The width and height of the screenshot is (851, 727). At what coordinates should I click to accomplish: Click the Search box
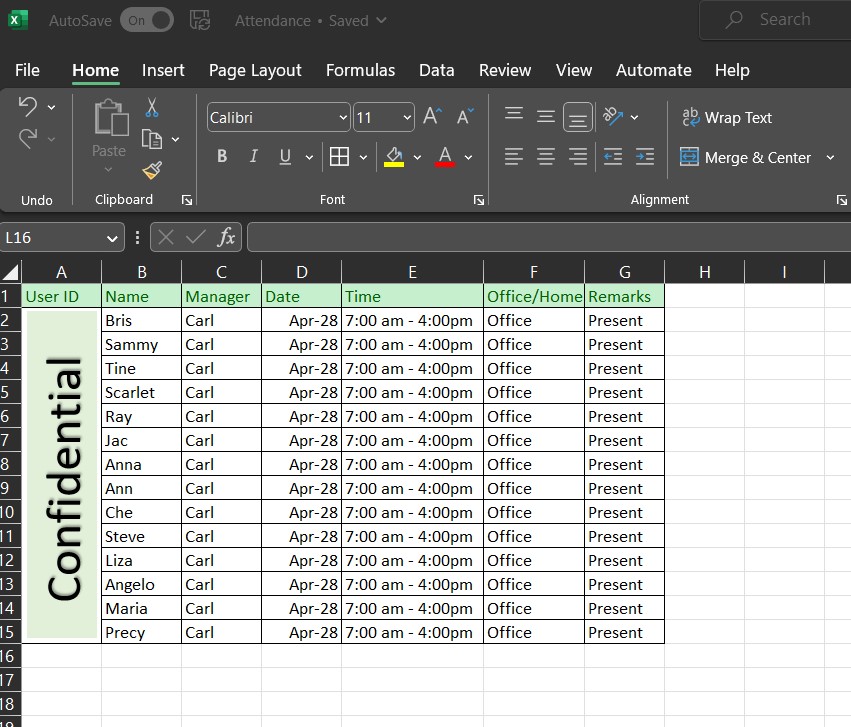(775, 20)
